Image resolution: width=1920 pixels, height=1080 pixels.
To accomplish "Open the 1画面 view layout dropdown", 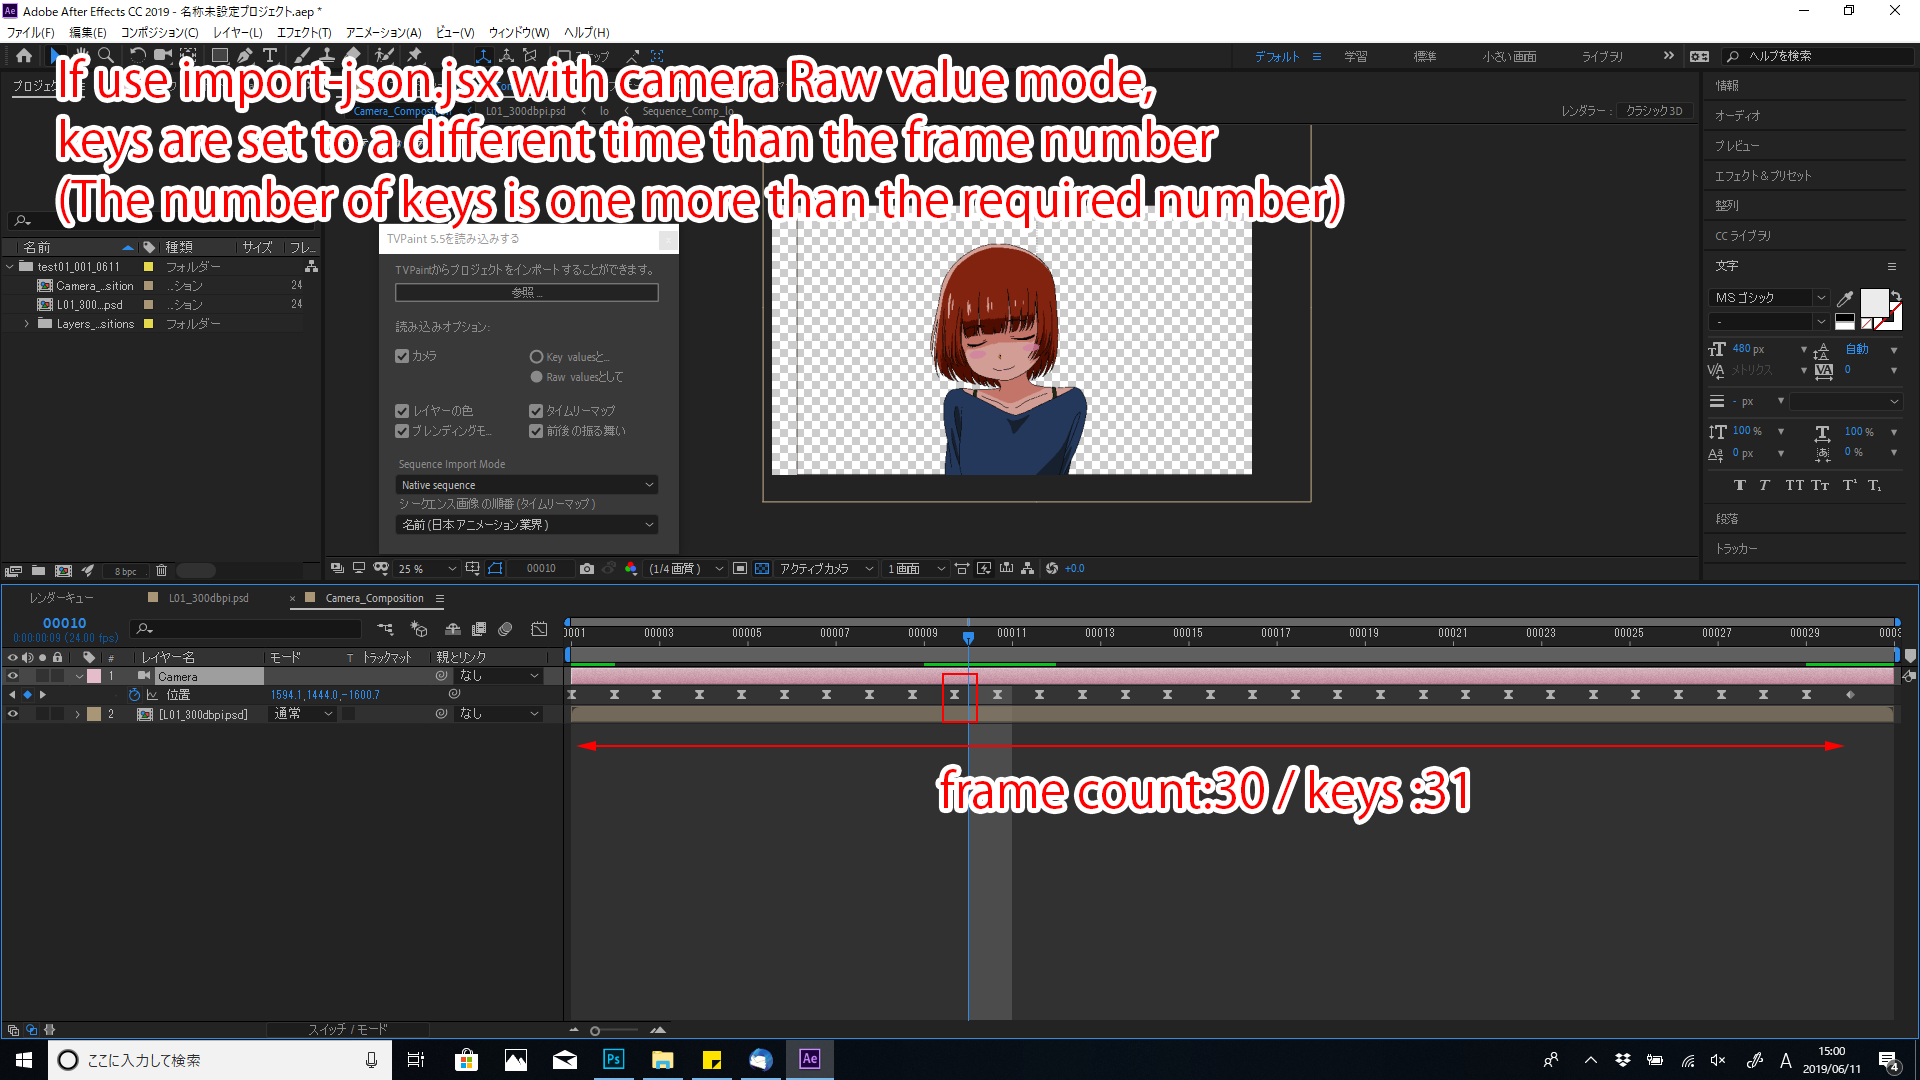I will click(915, 569).
